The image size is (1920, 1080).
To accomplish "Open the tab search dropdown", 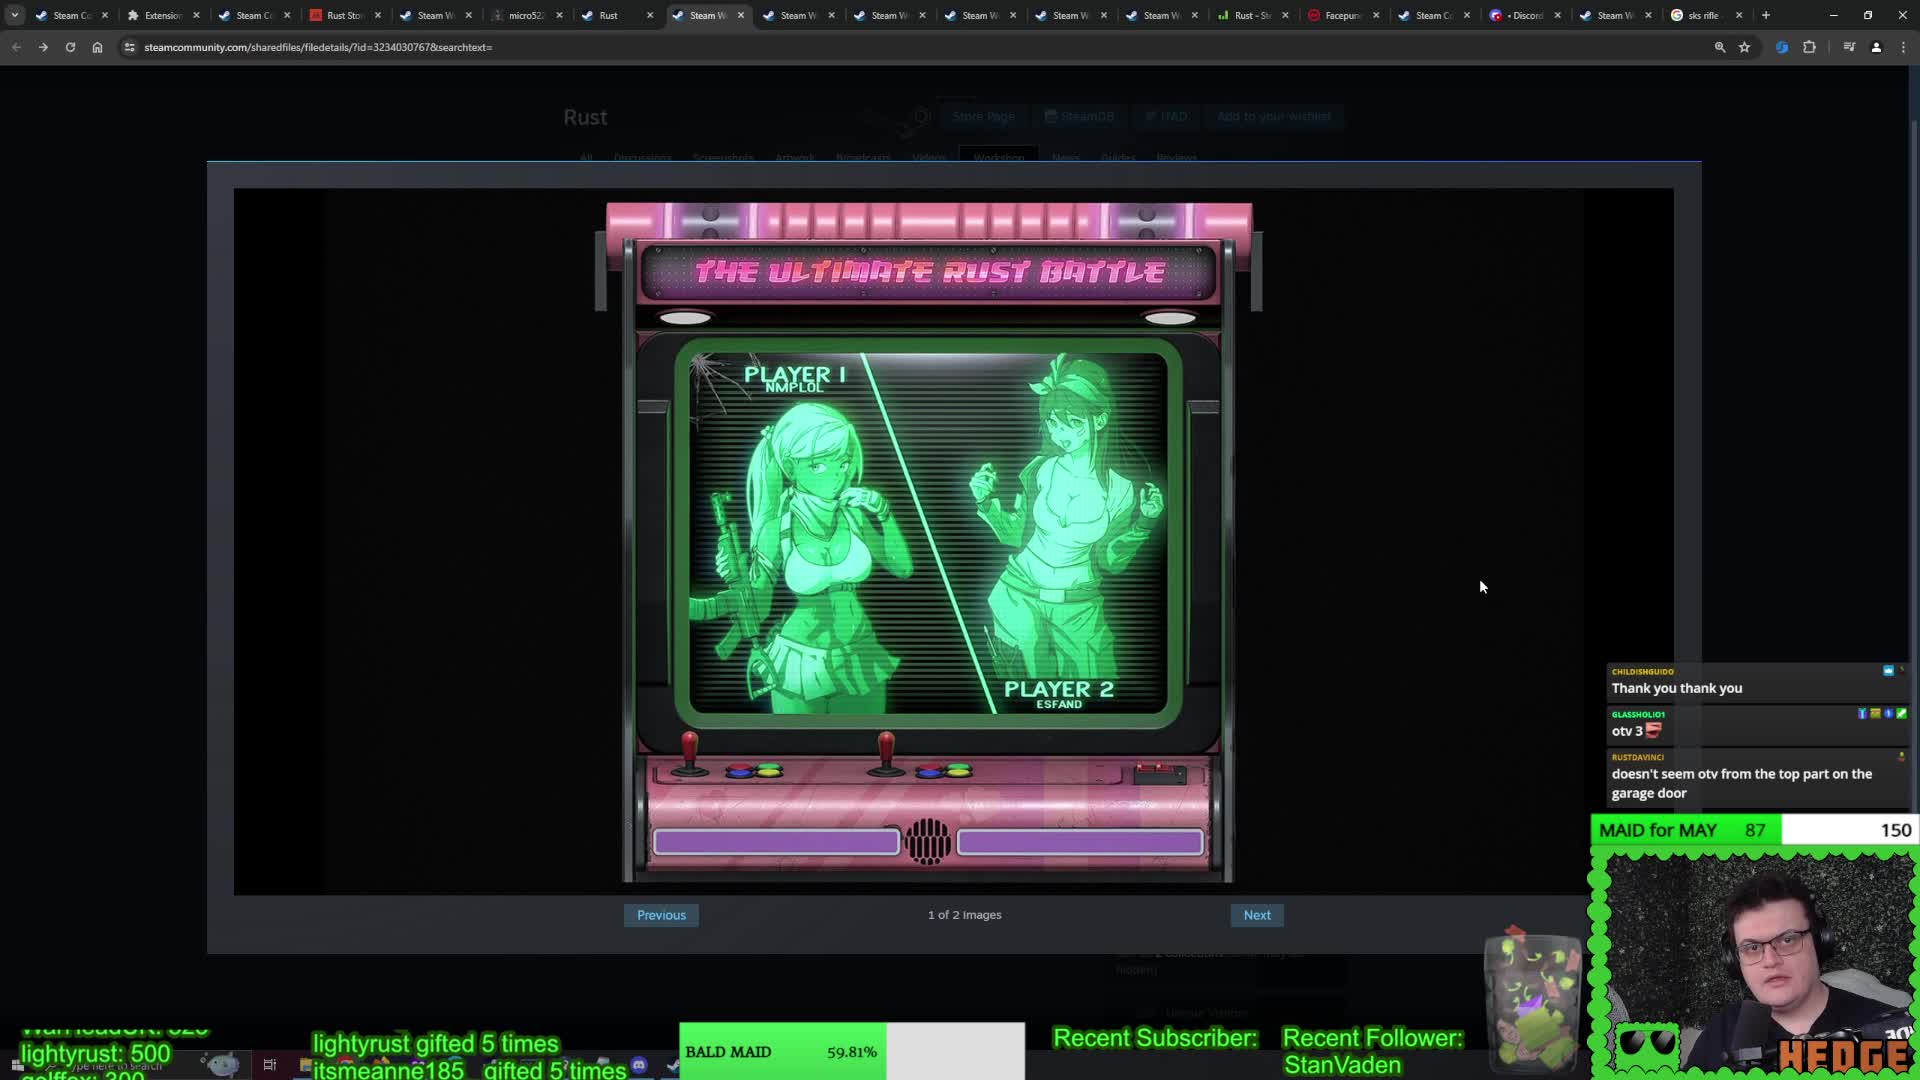I will point(14,15).
